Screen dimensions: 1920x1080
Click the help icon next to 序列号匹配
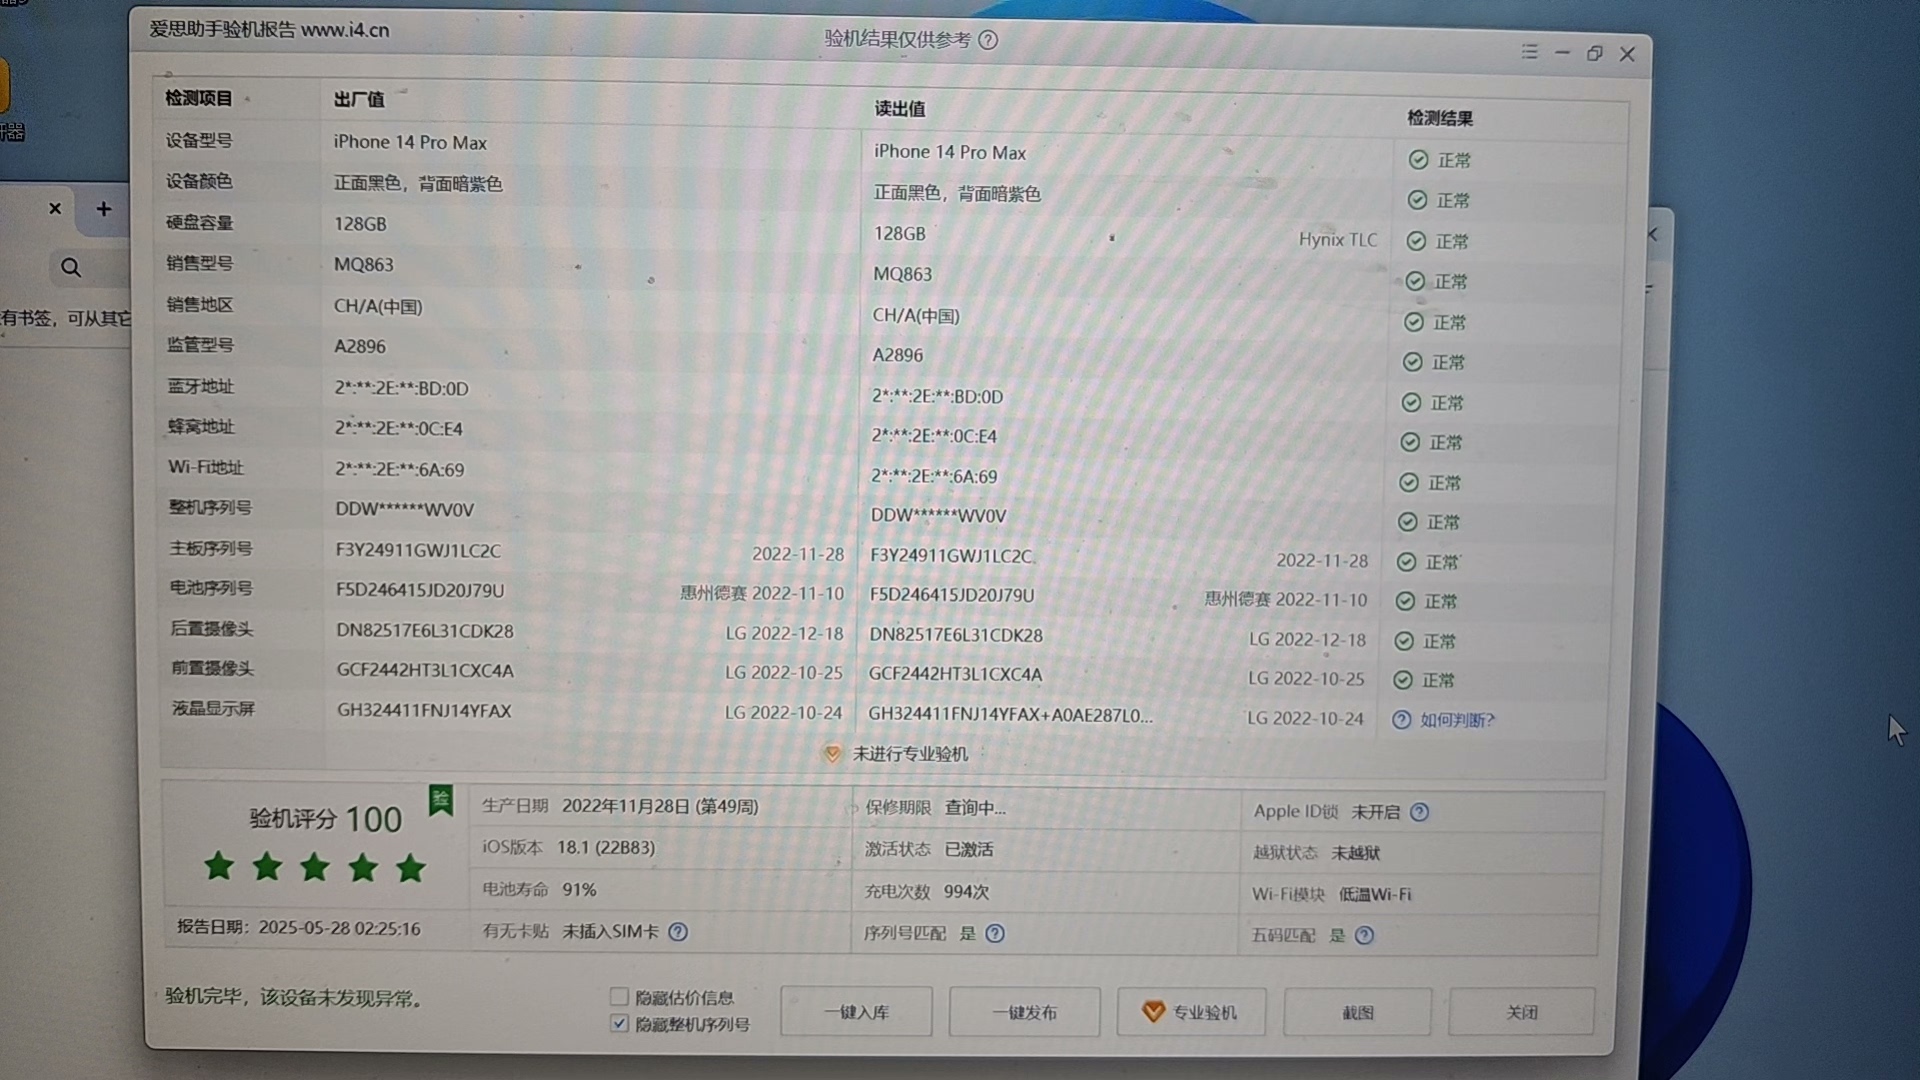(x=995, y=933)
